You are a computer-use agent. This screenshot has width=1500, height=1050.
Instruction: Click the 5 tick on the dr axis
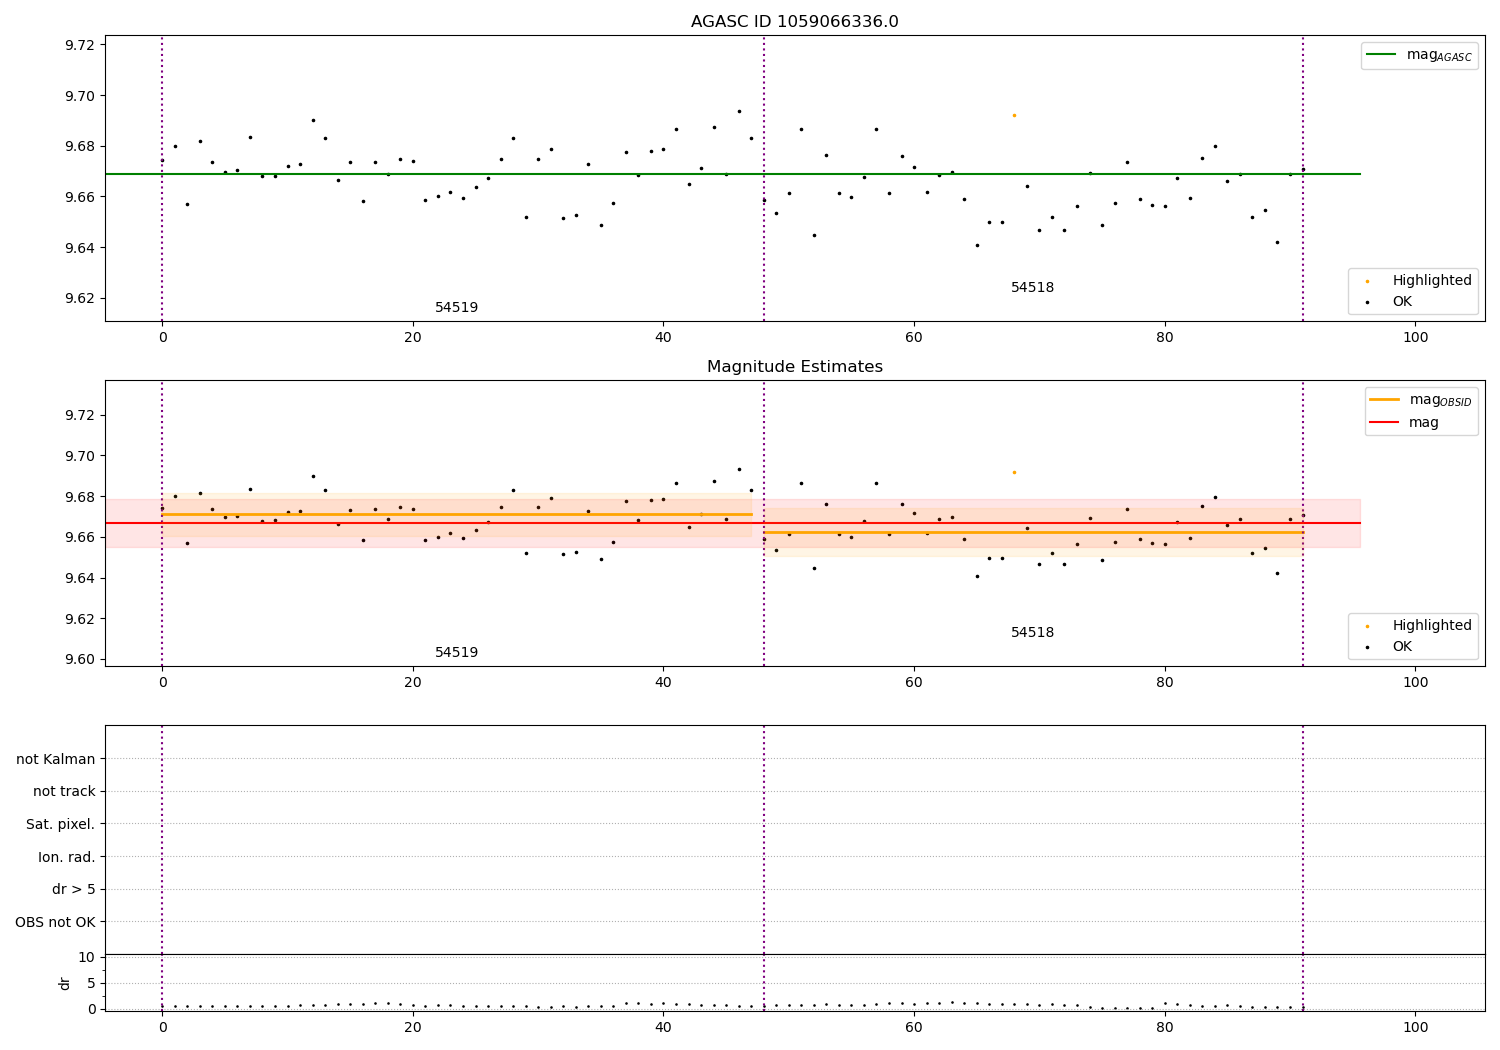click(91, 983)
